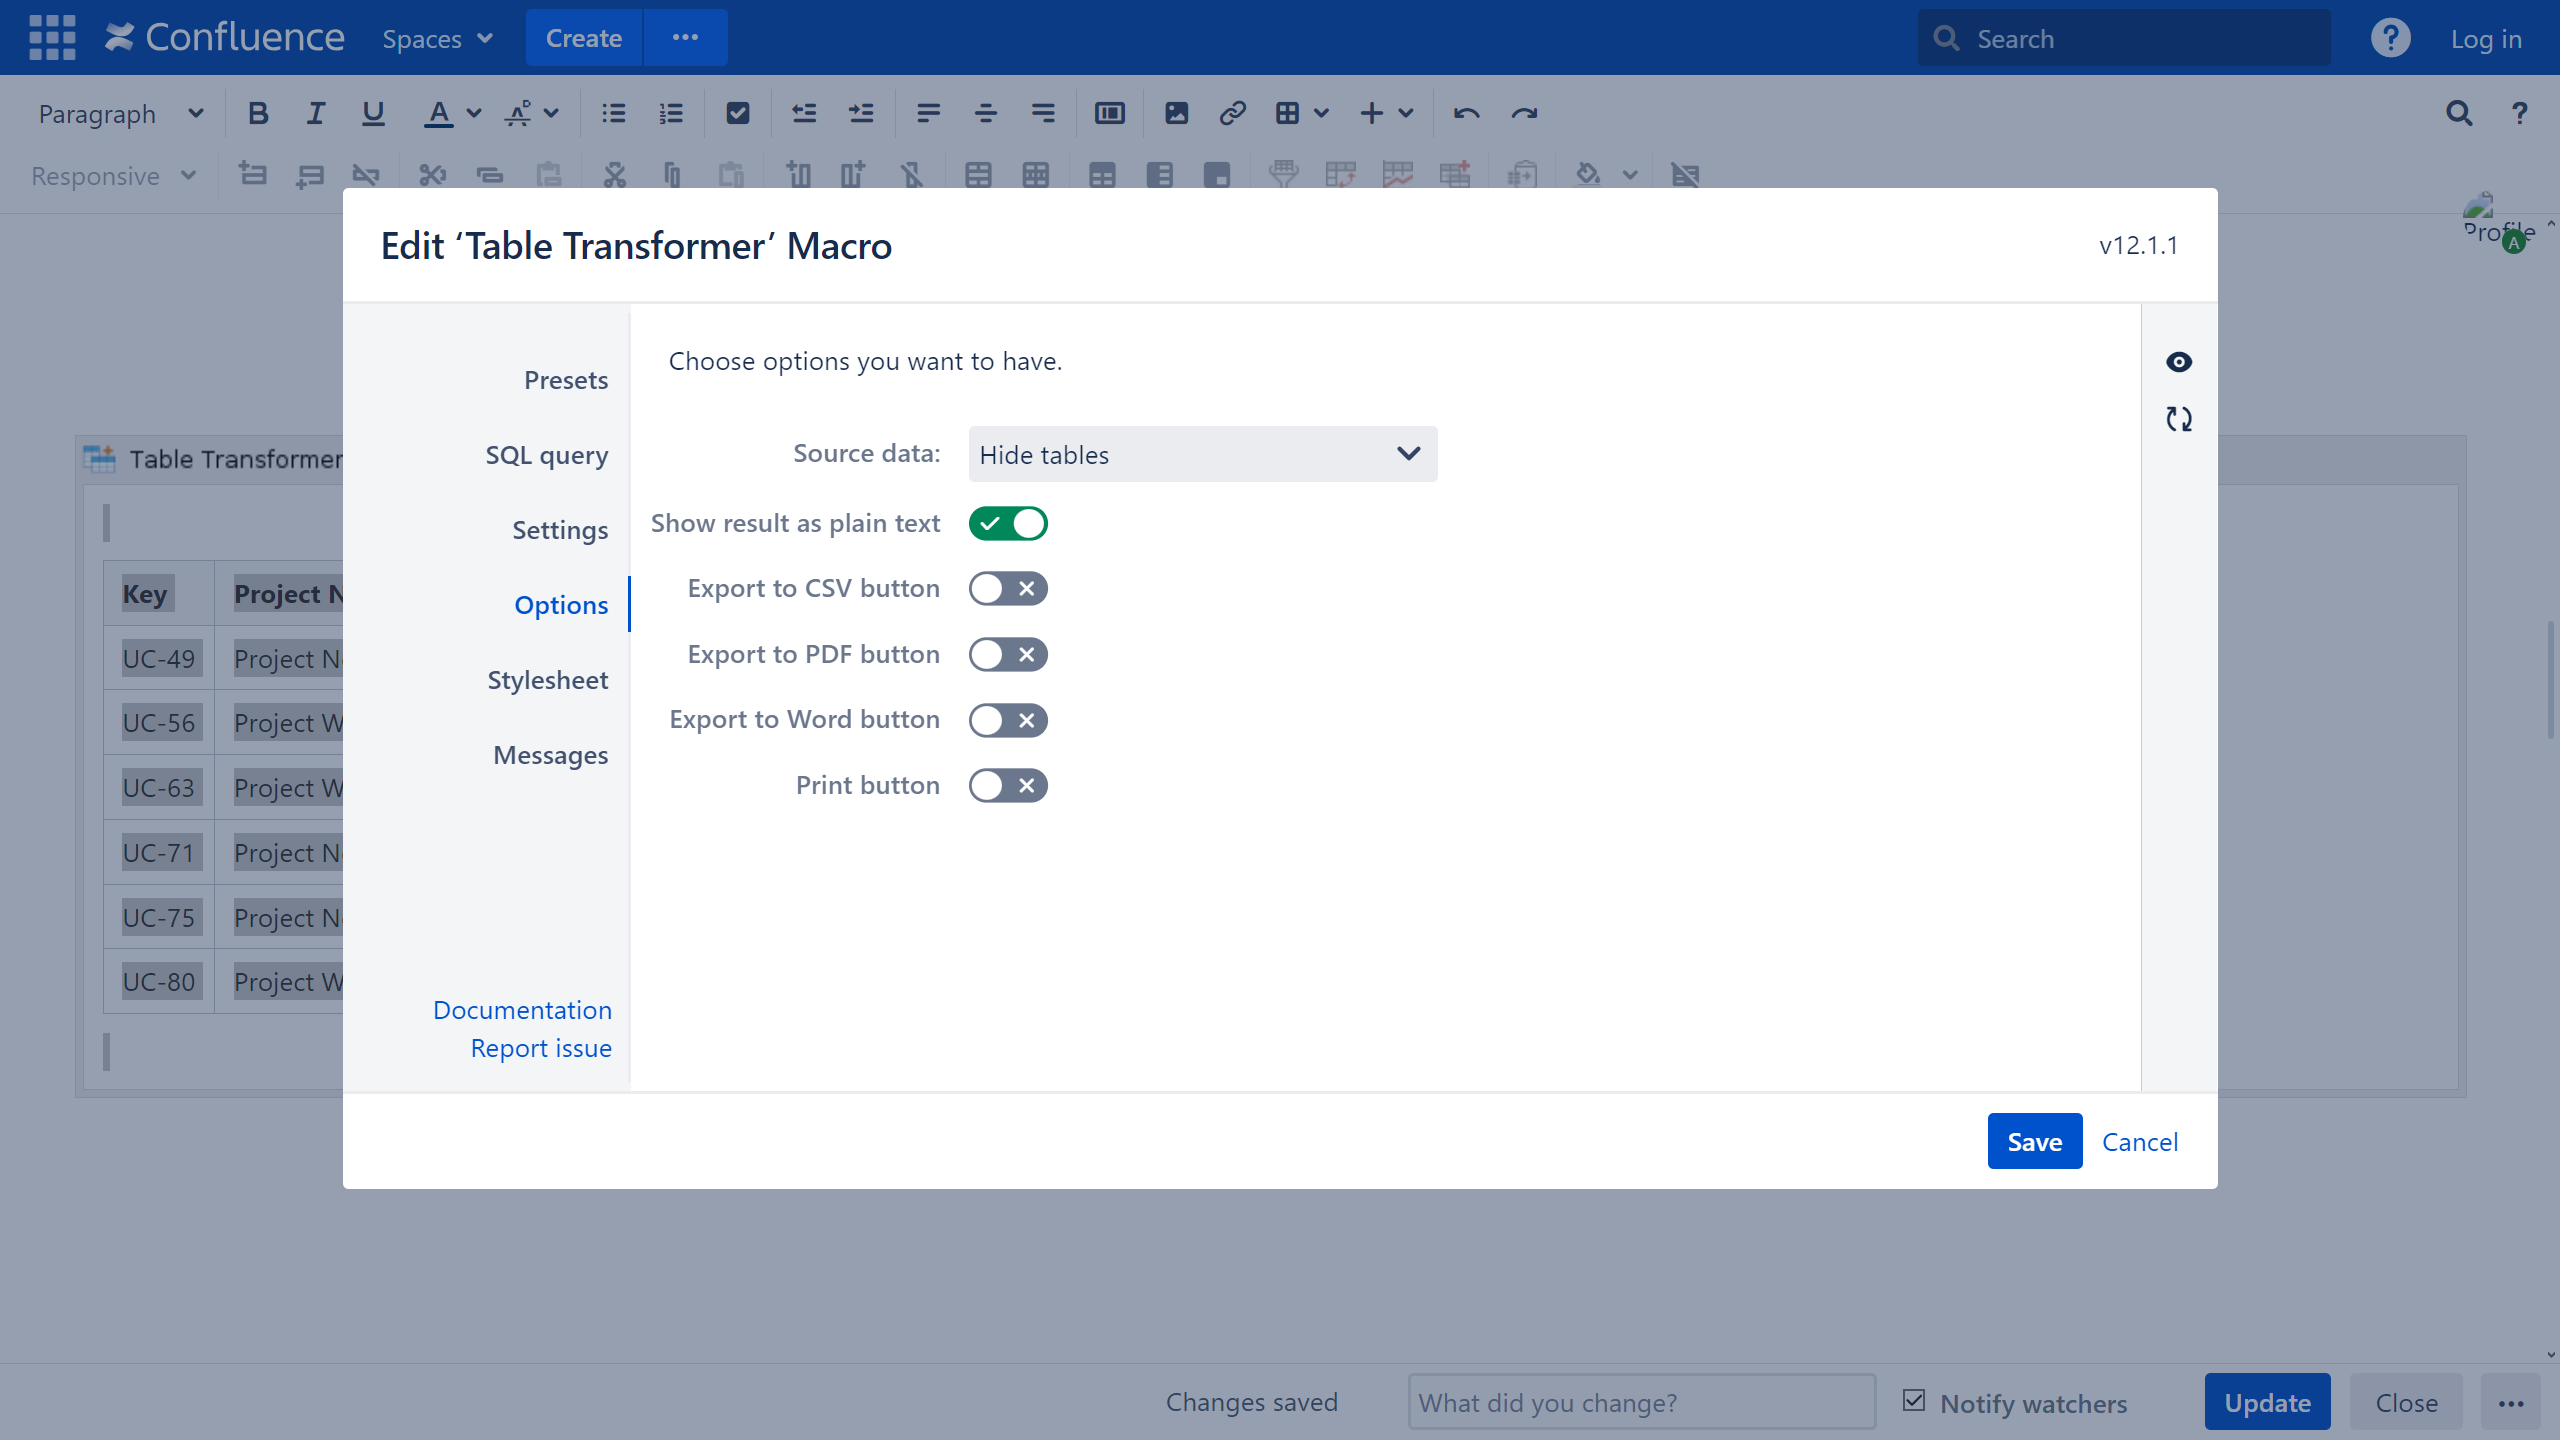The height and width of the screenshot is (1440, 2560).
Task: Click the Bold formatting icon
Action: (258, 114)
